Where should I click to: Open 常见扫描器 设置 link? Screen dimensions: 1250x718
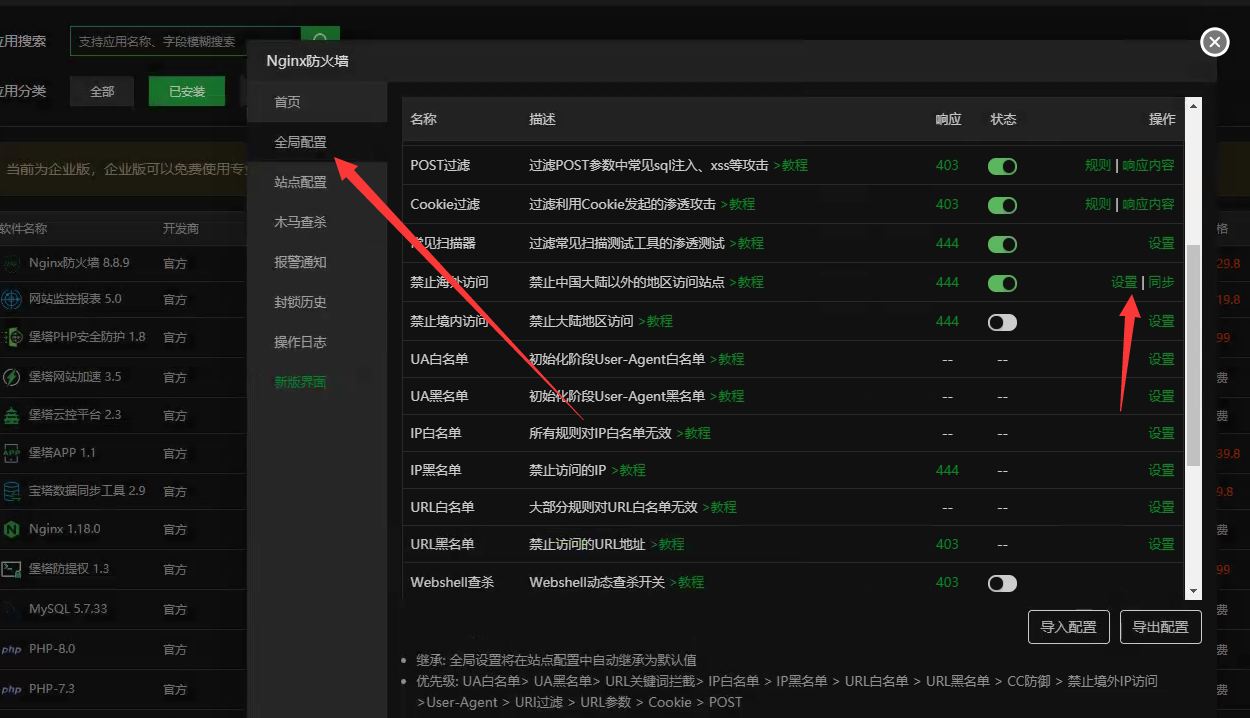click(1161, 243)
